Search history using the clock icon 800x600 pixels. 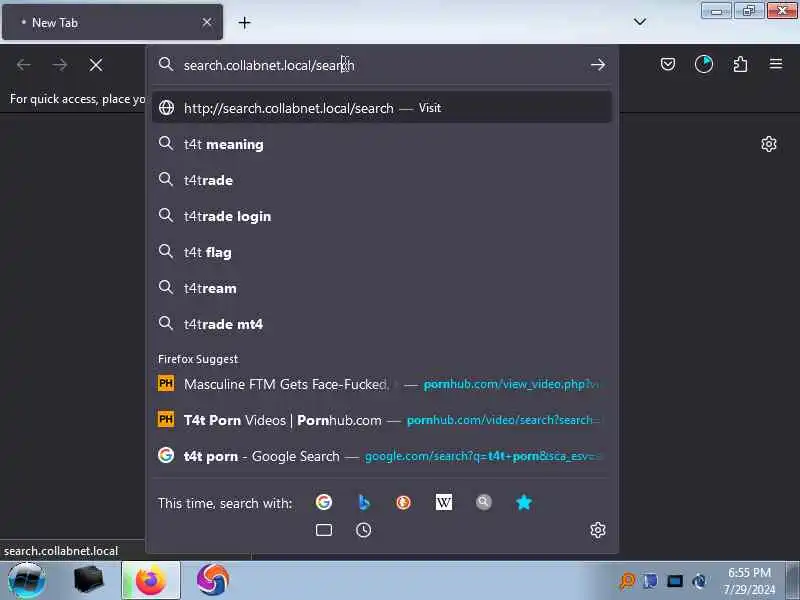click(x=363, y=530)
